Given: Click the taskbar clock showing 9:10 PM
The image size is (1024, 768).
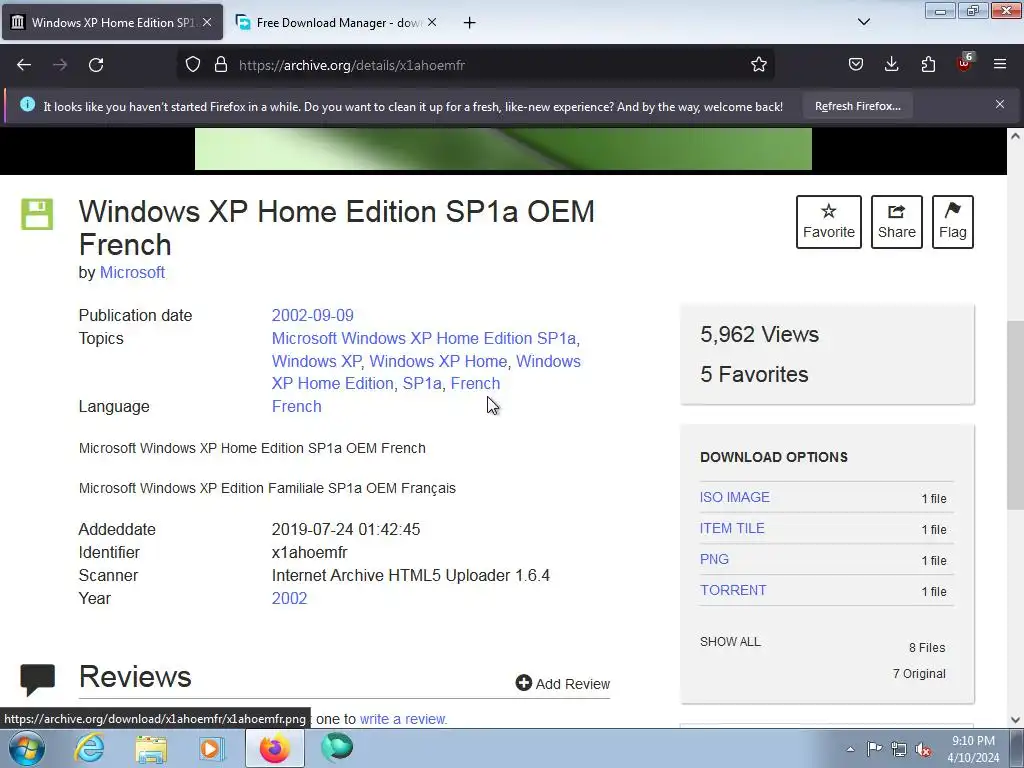Looking at the screenshot, I should coord(973,749).
